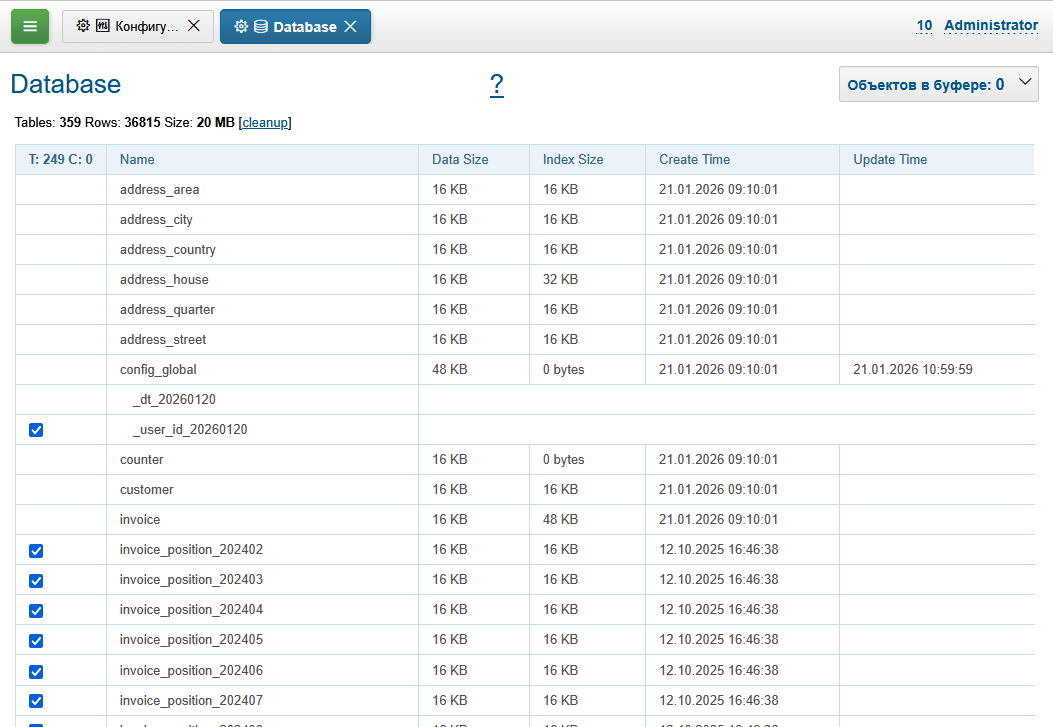The height and width of the screenshot is (727, 1053).
Task: Open the question mark help link
Action: click(x=496, y=85)
